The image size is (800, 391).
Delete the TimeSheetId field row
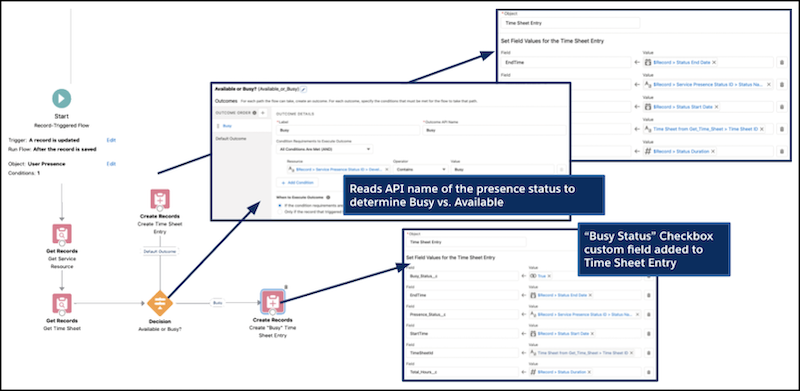click(649, 353)
